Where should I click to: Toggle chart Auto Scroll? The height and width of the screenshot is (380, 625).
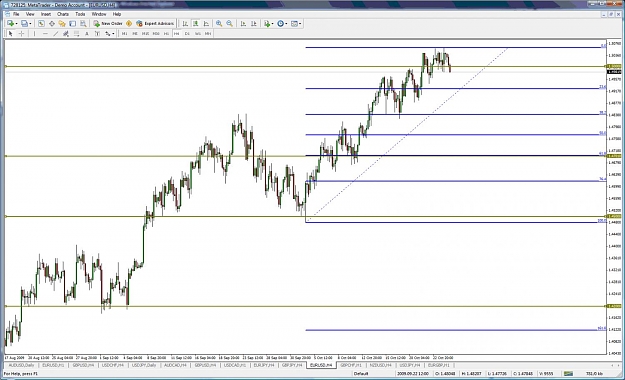click(x=243, y=24)
